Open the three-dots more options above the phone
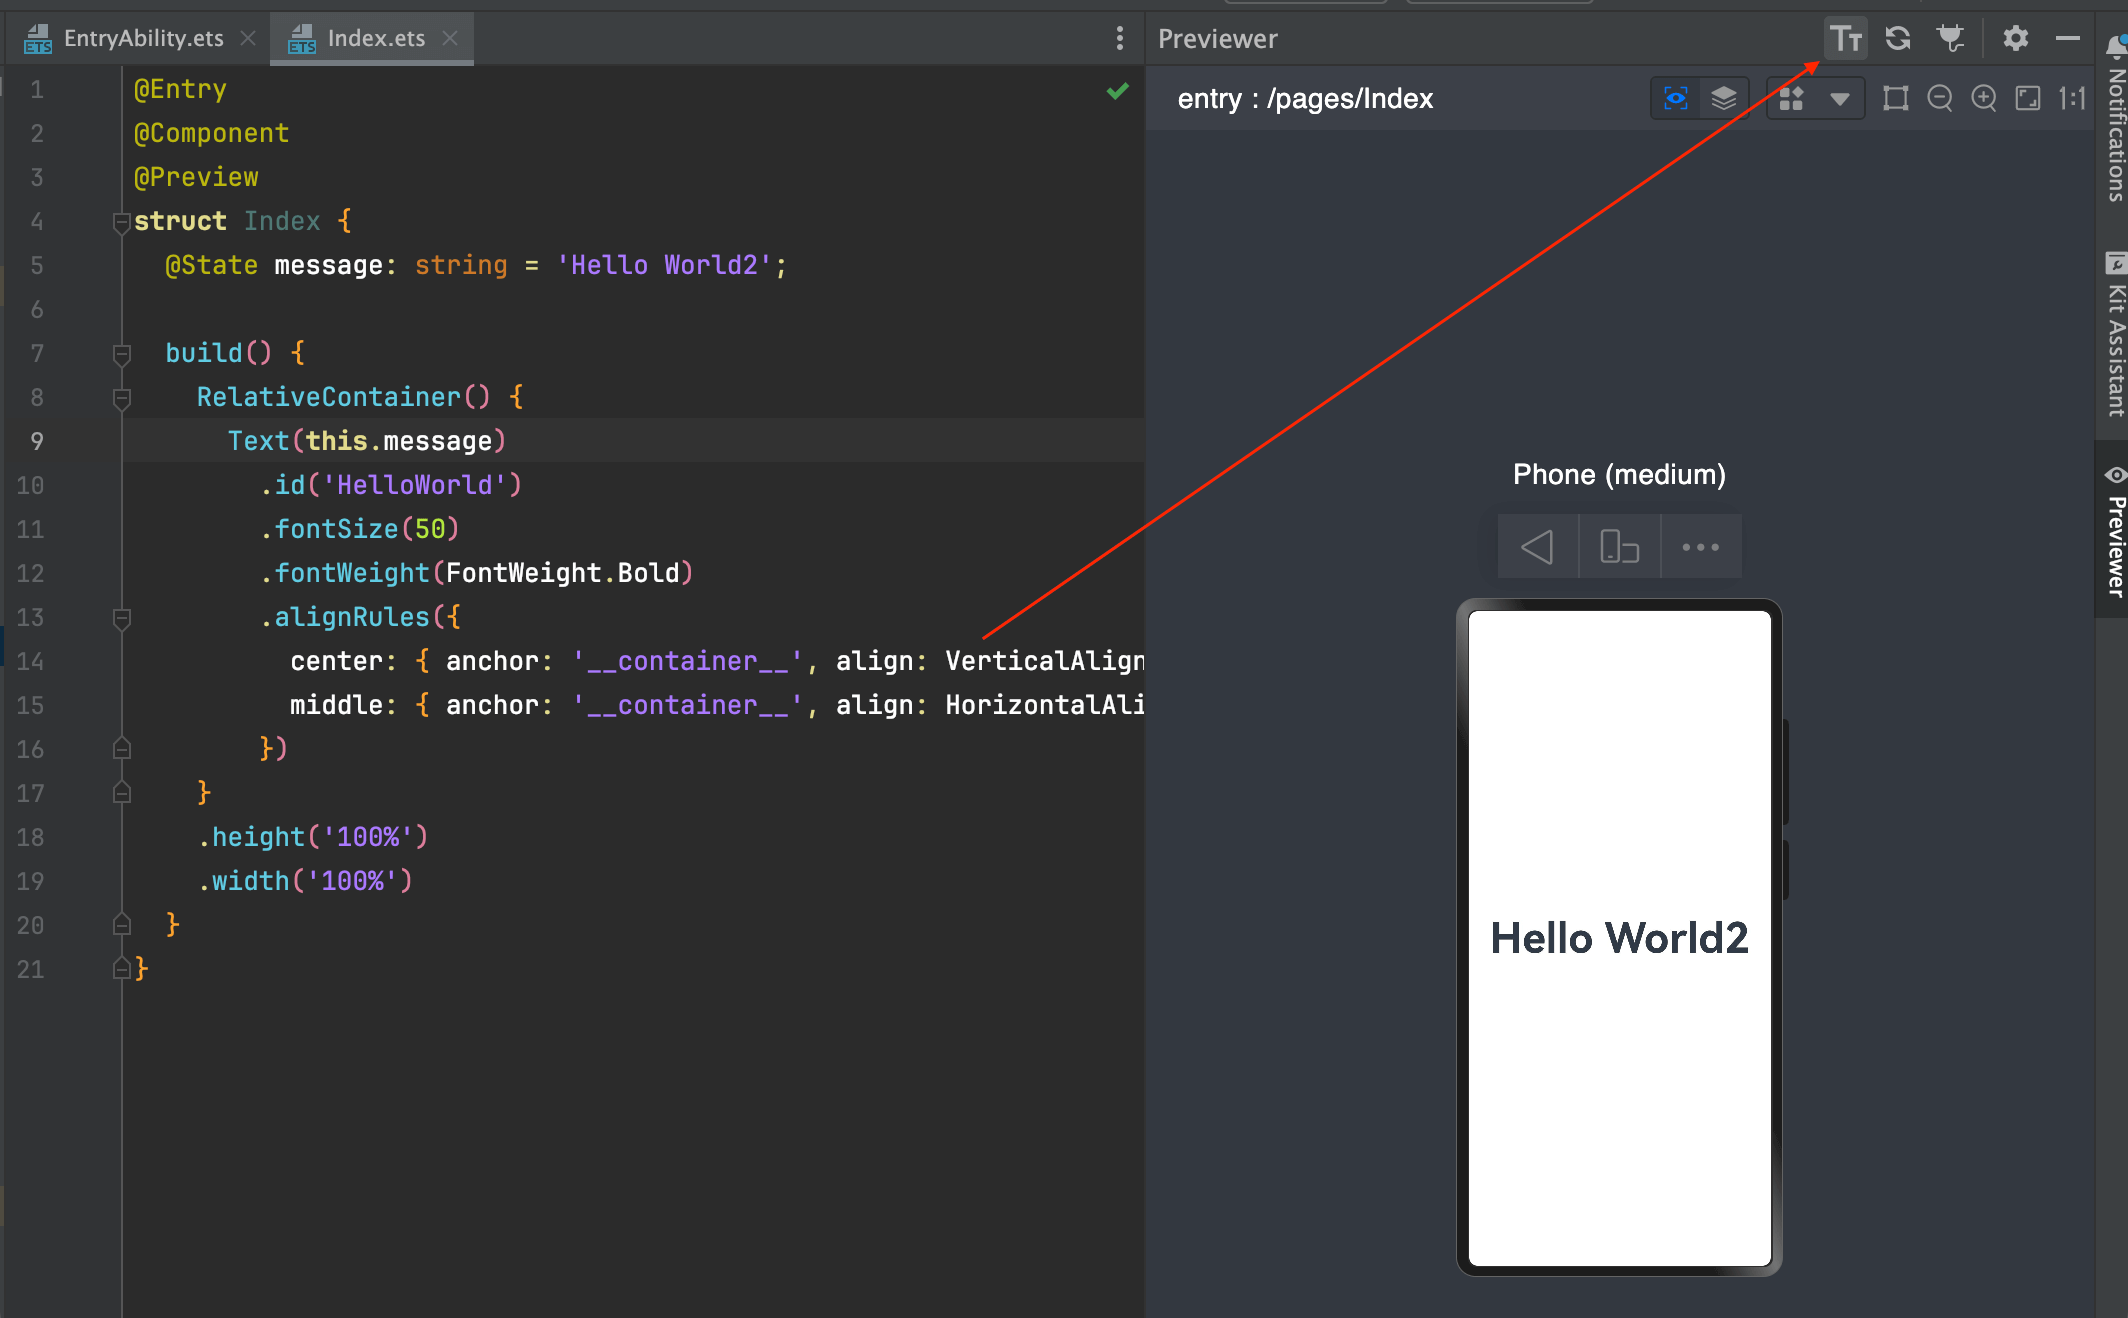The width and height of the screenshot is (2128, 1318). (1700, 547)
